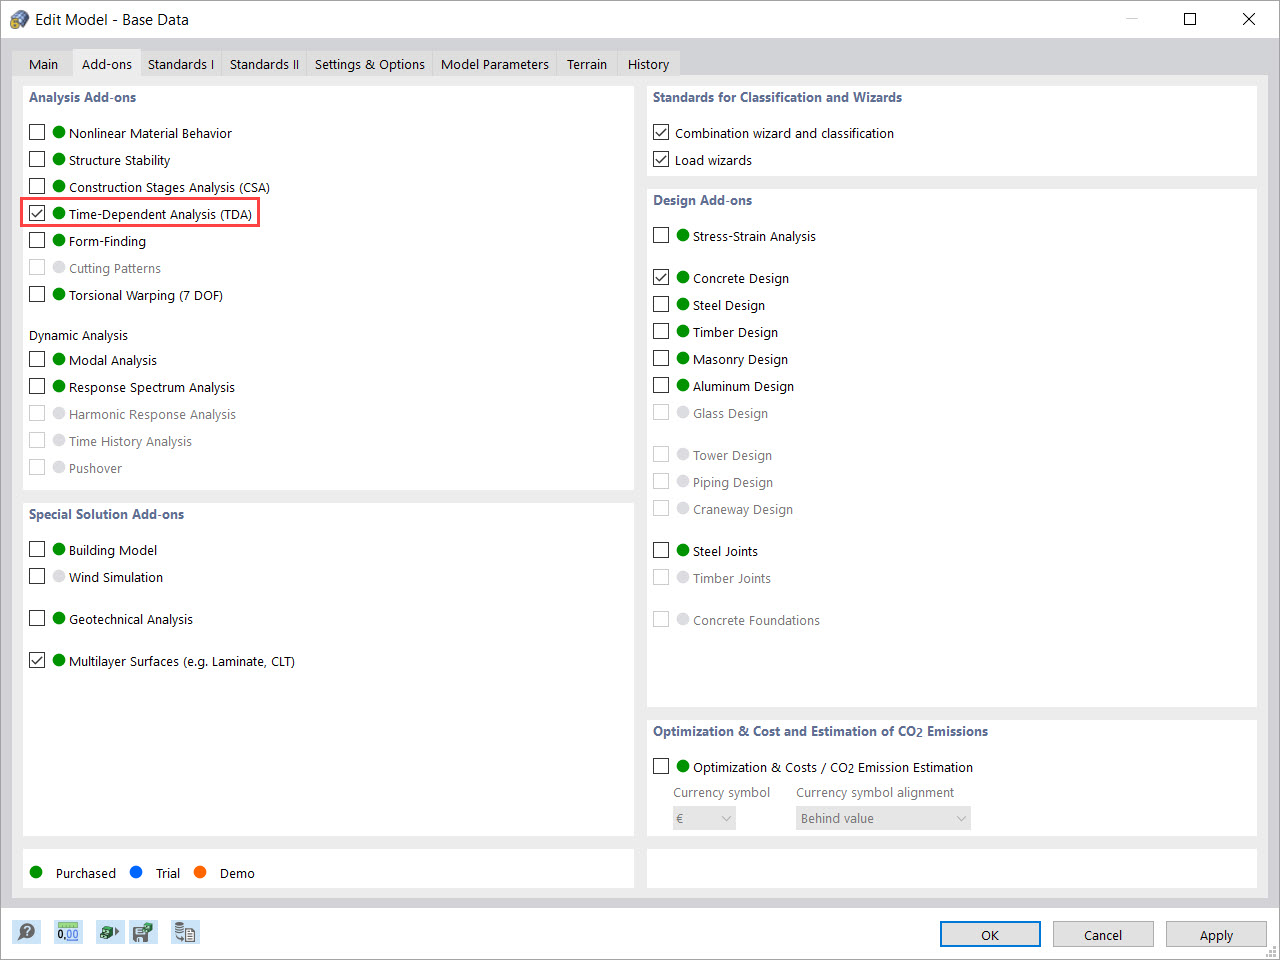Edit units and decimal places
The height and width of the screenshot is (960, 1280).
(x=67, y=932)
